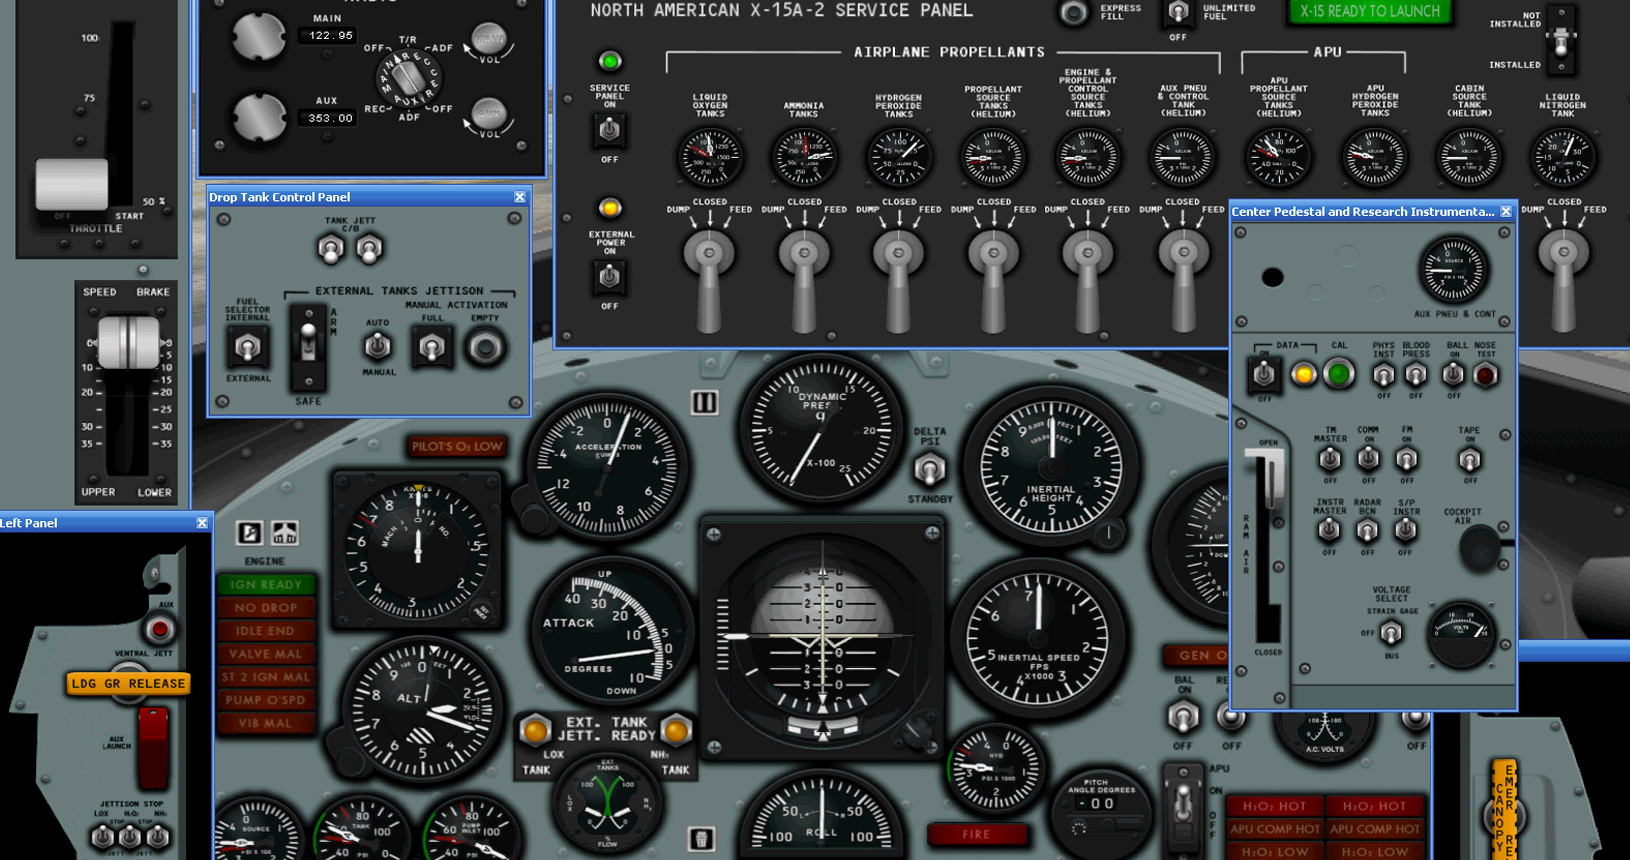Click the Main frequency 122.95 display
Screen dimensions: 1630x860
click(330, 36)
